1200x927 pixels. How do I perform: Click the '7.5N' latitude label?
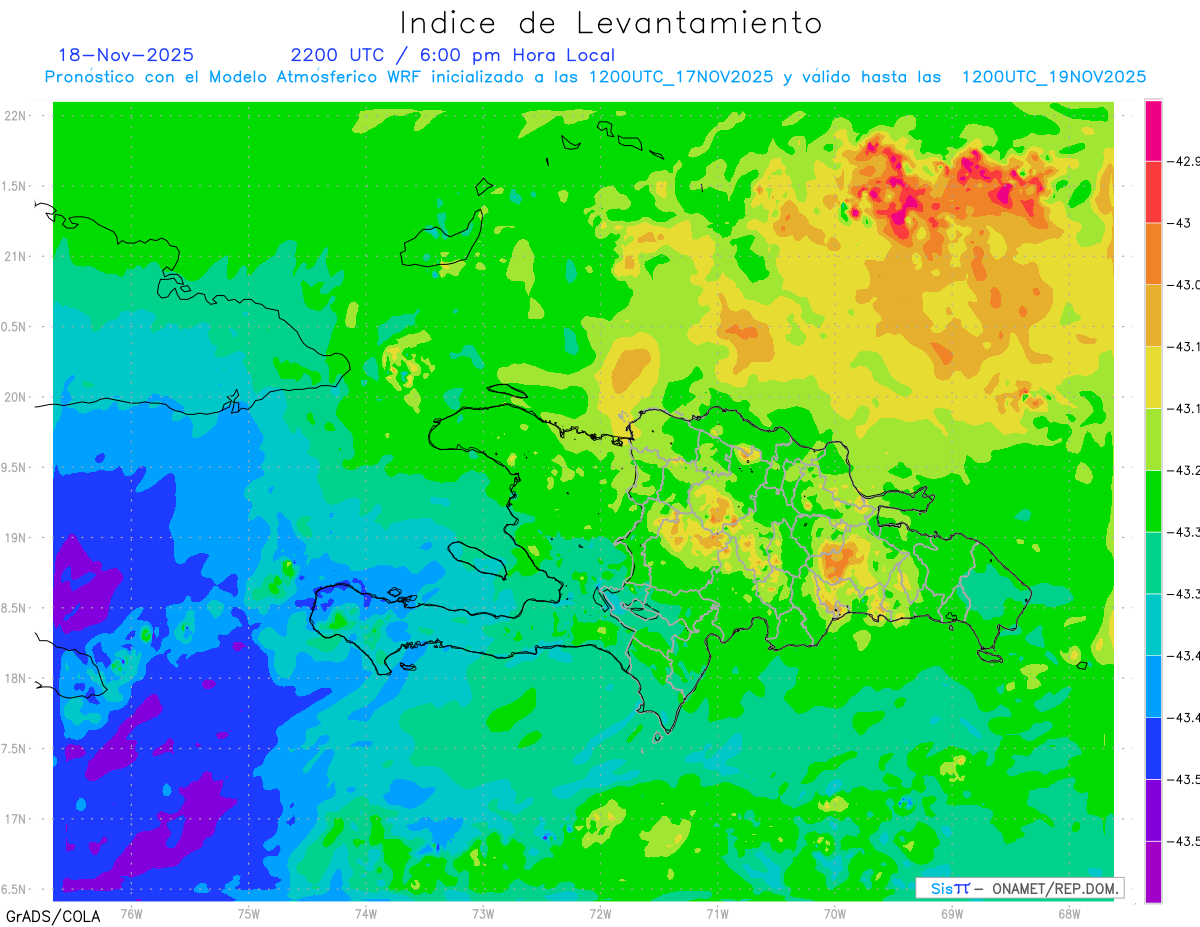15,749
